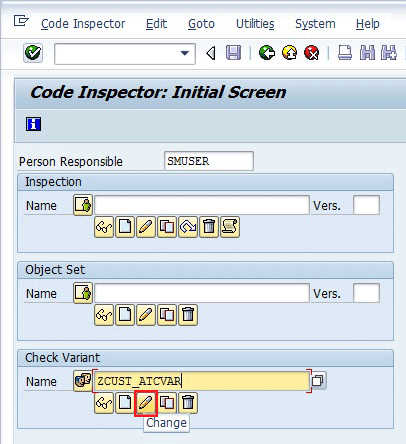Open the command field dropdown arrow
Viewport: 406px width, 444px height.
tap(185, 53)
